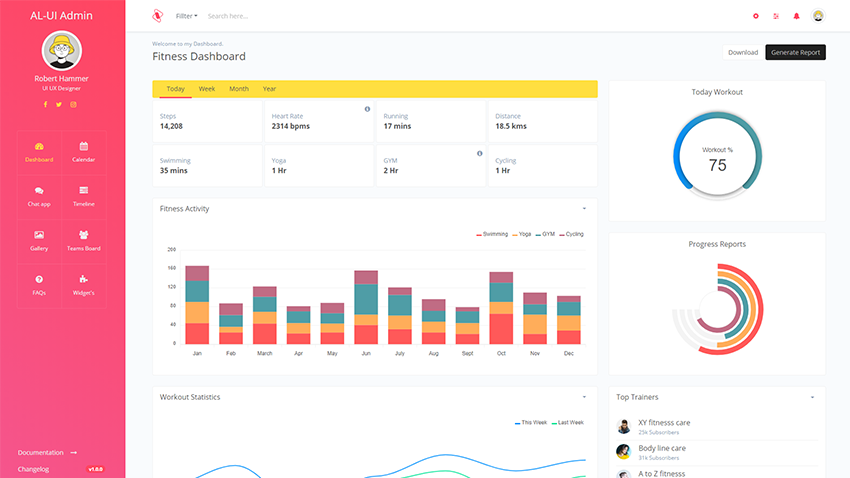
Task: Click the notification bell icon
Action: point(797,16)
